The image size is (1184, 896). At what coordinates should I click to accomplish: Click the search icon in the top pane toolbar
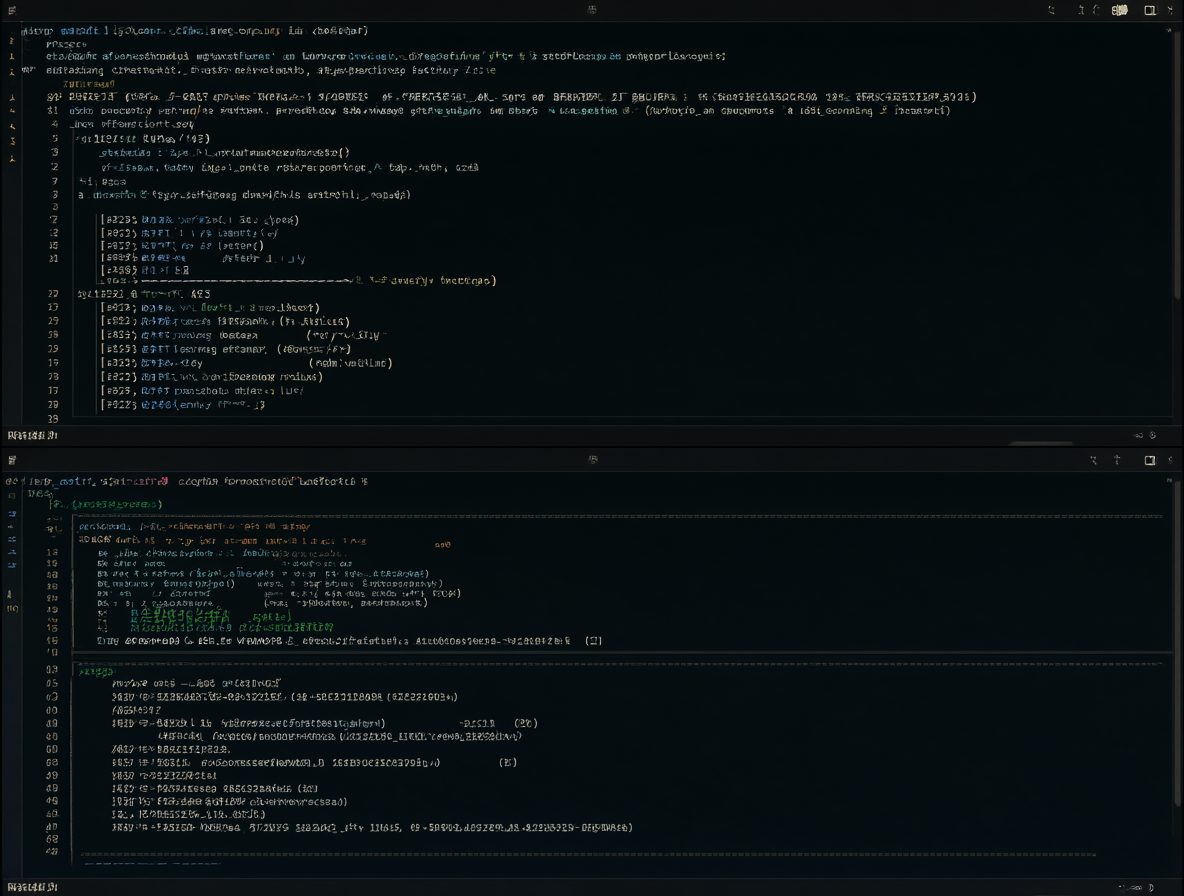[x=1052, y=10]
